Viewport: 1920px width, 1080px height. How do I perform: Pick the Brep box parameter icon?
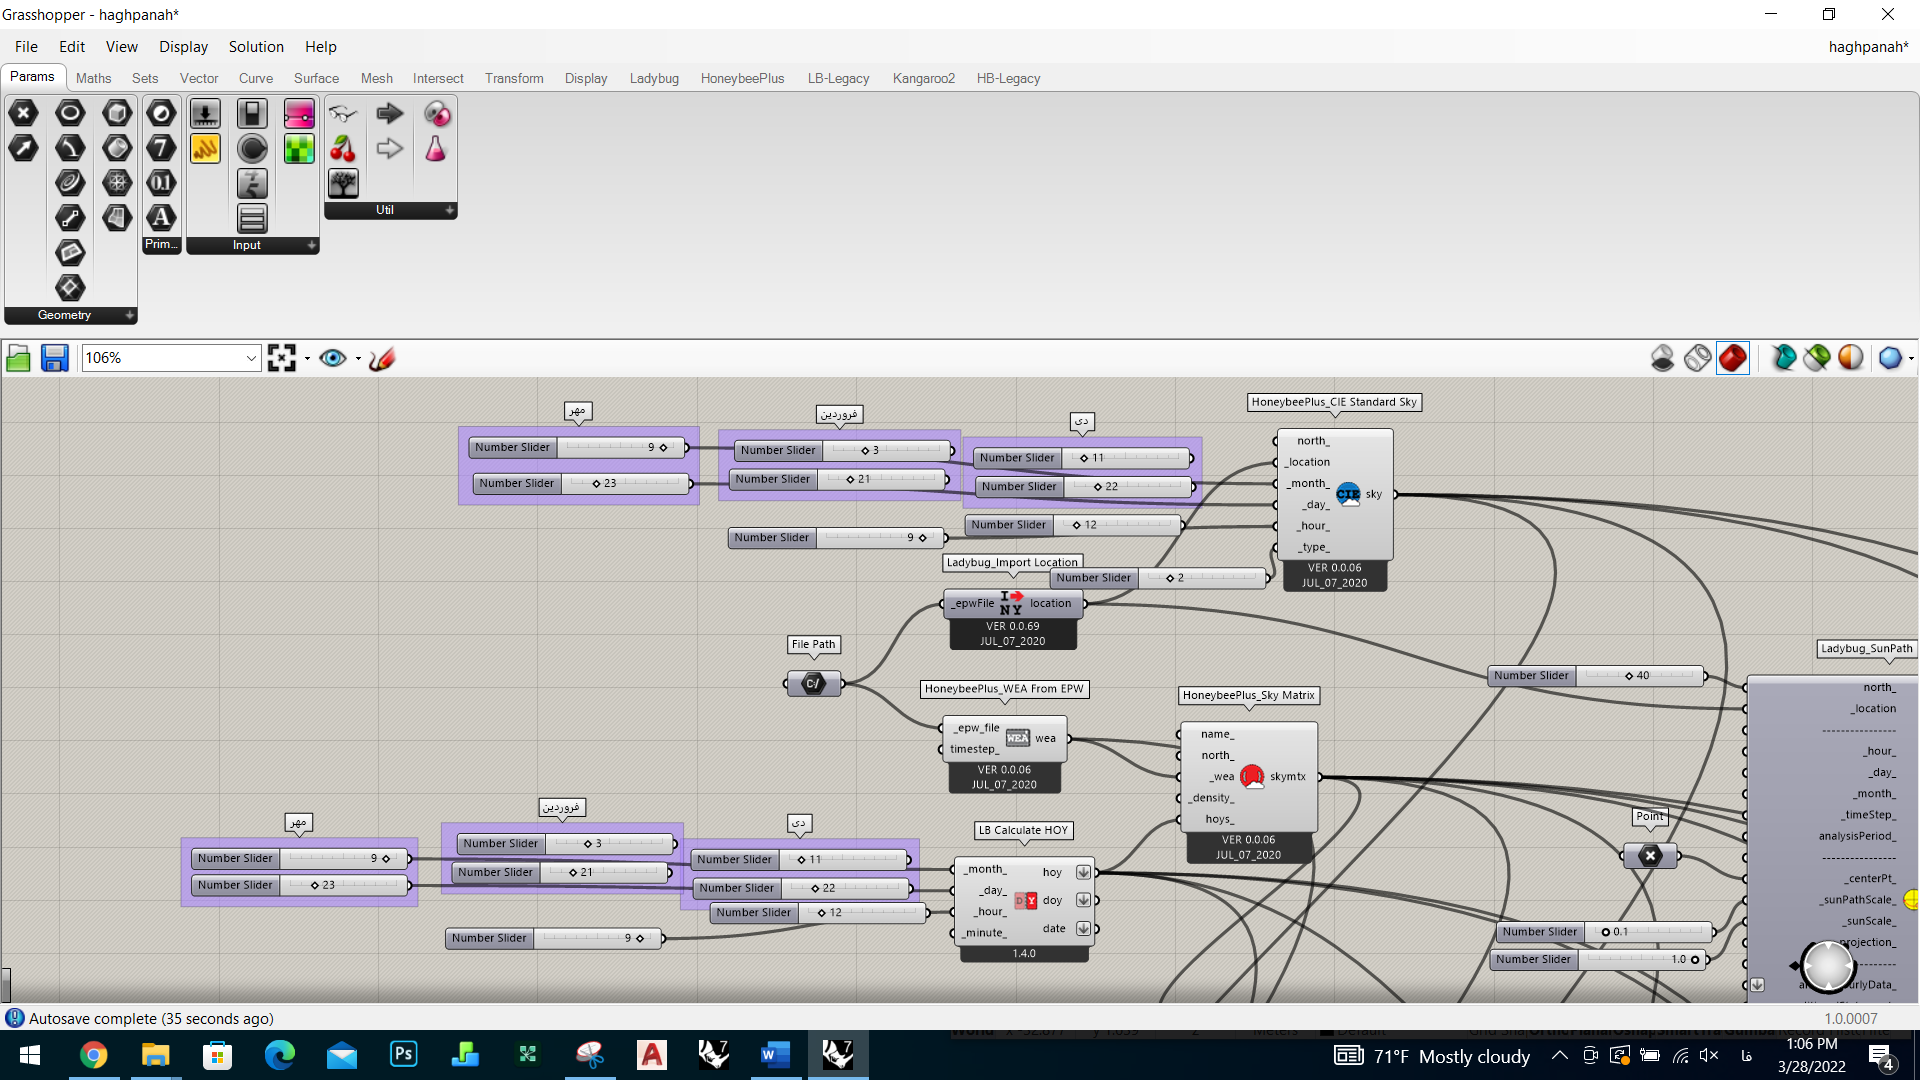(117, 113)
